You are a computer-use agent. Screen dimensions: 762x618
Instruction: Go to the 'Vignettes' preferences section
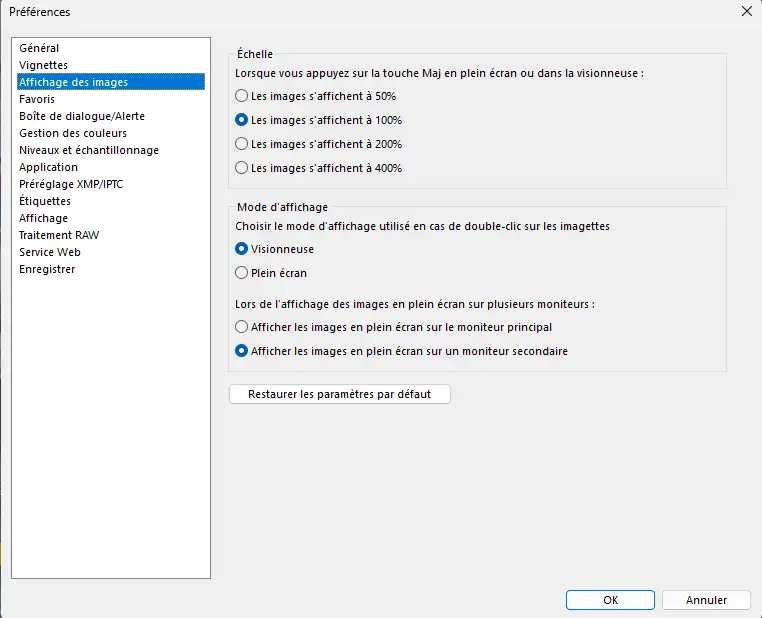(x=44, y=65)
